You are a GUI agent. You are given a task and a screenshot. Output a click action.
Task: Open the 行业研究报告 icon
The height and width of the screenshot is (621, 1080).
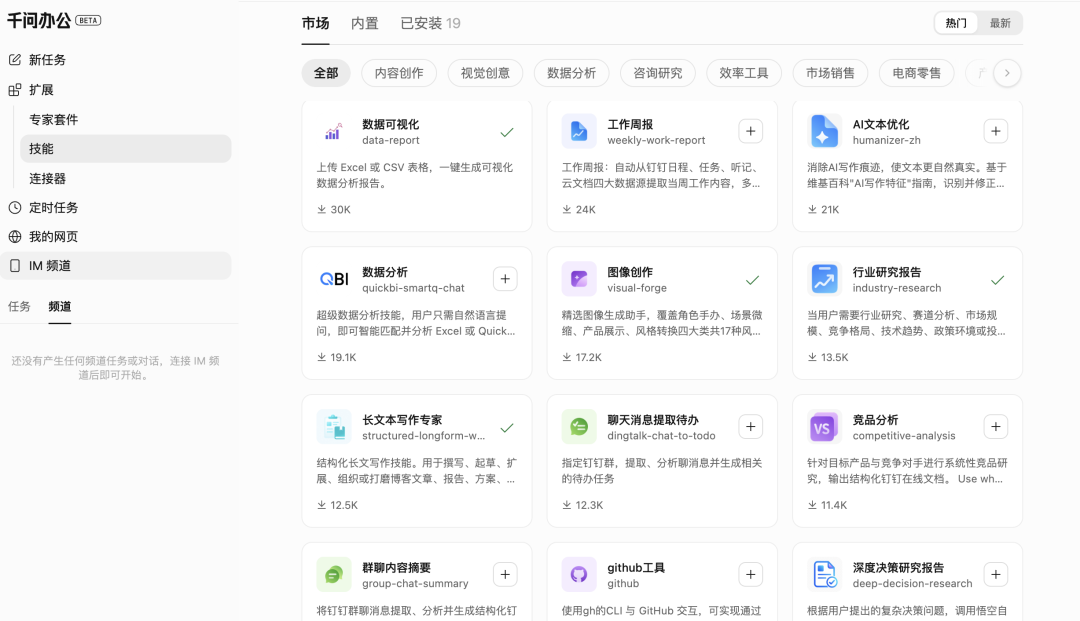tap(824, 280)
